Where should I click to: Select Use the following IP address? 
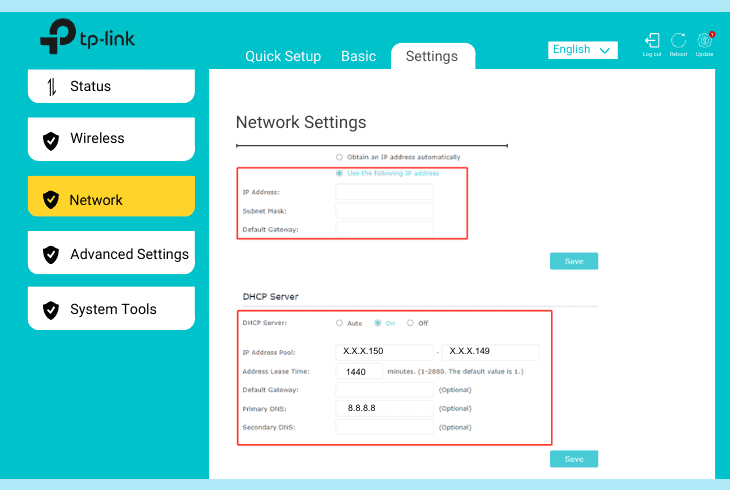pos(339,173)
